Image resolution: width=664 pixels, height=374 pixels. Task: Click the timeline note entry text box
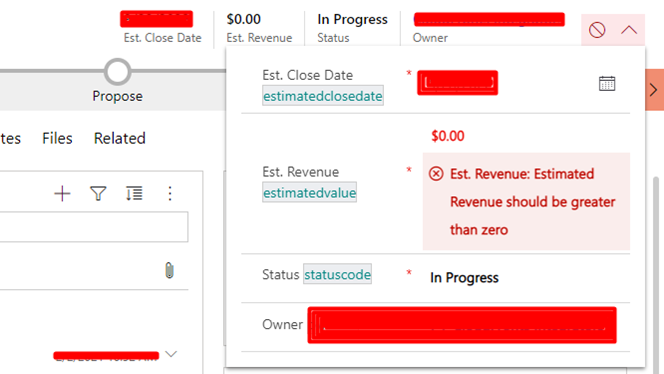pyautogui.click(x=94, y=227)
